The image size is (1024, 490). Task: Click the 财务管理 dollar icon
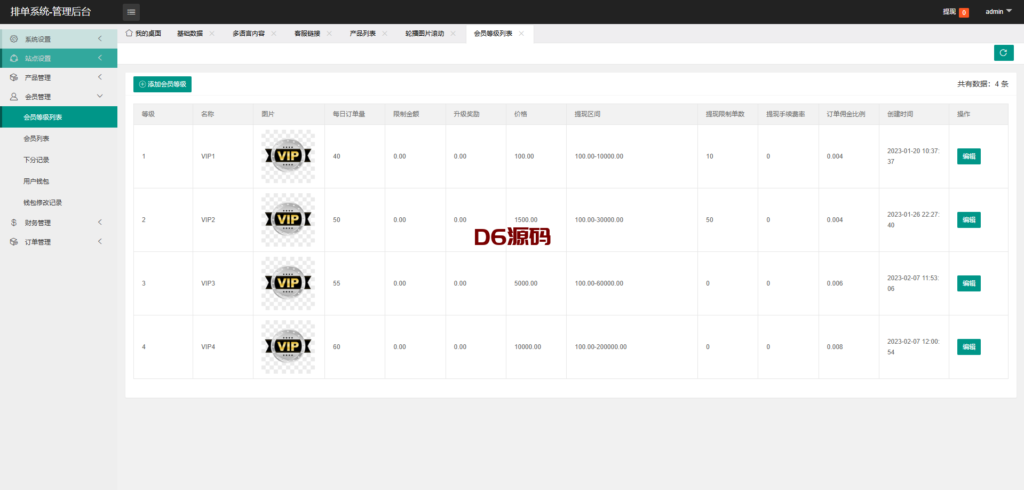pyautogui.click(x=14, y=223)
